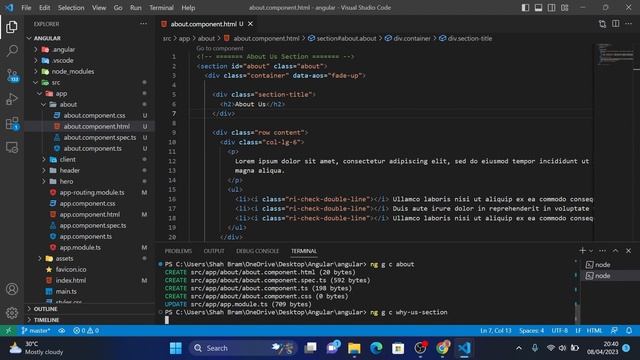Switch to the Problems panel tab
This screenshot has height=360, width=640.
pyautogui.click(x=178, y=251)
